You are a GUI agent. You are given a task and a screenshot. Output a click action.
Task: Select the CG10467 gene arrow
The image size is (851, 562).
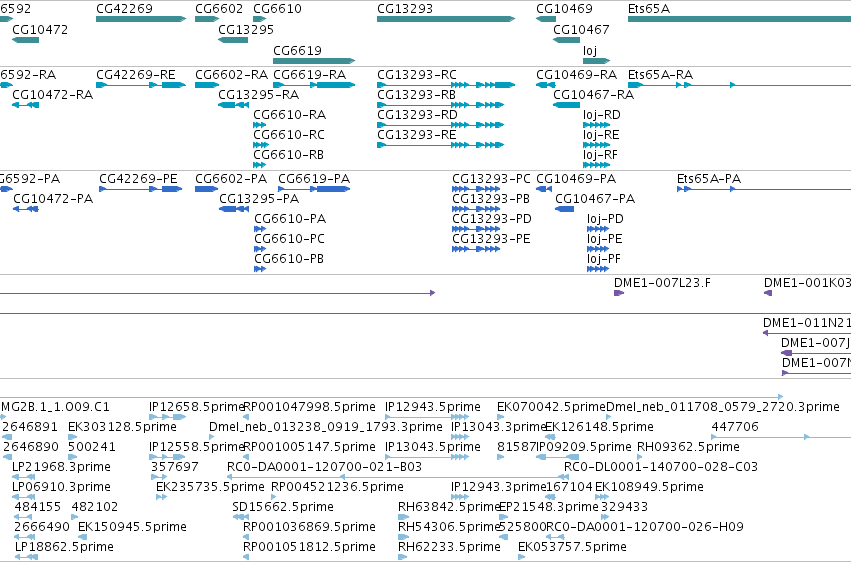(x=567, y=40)
